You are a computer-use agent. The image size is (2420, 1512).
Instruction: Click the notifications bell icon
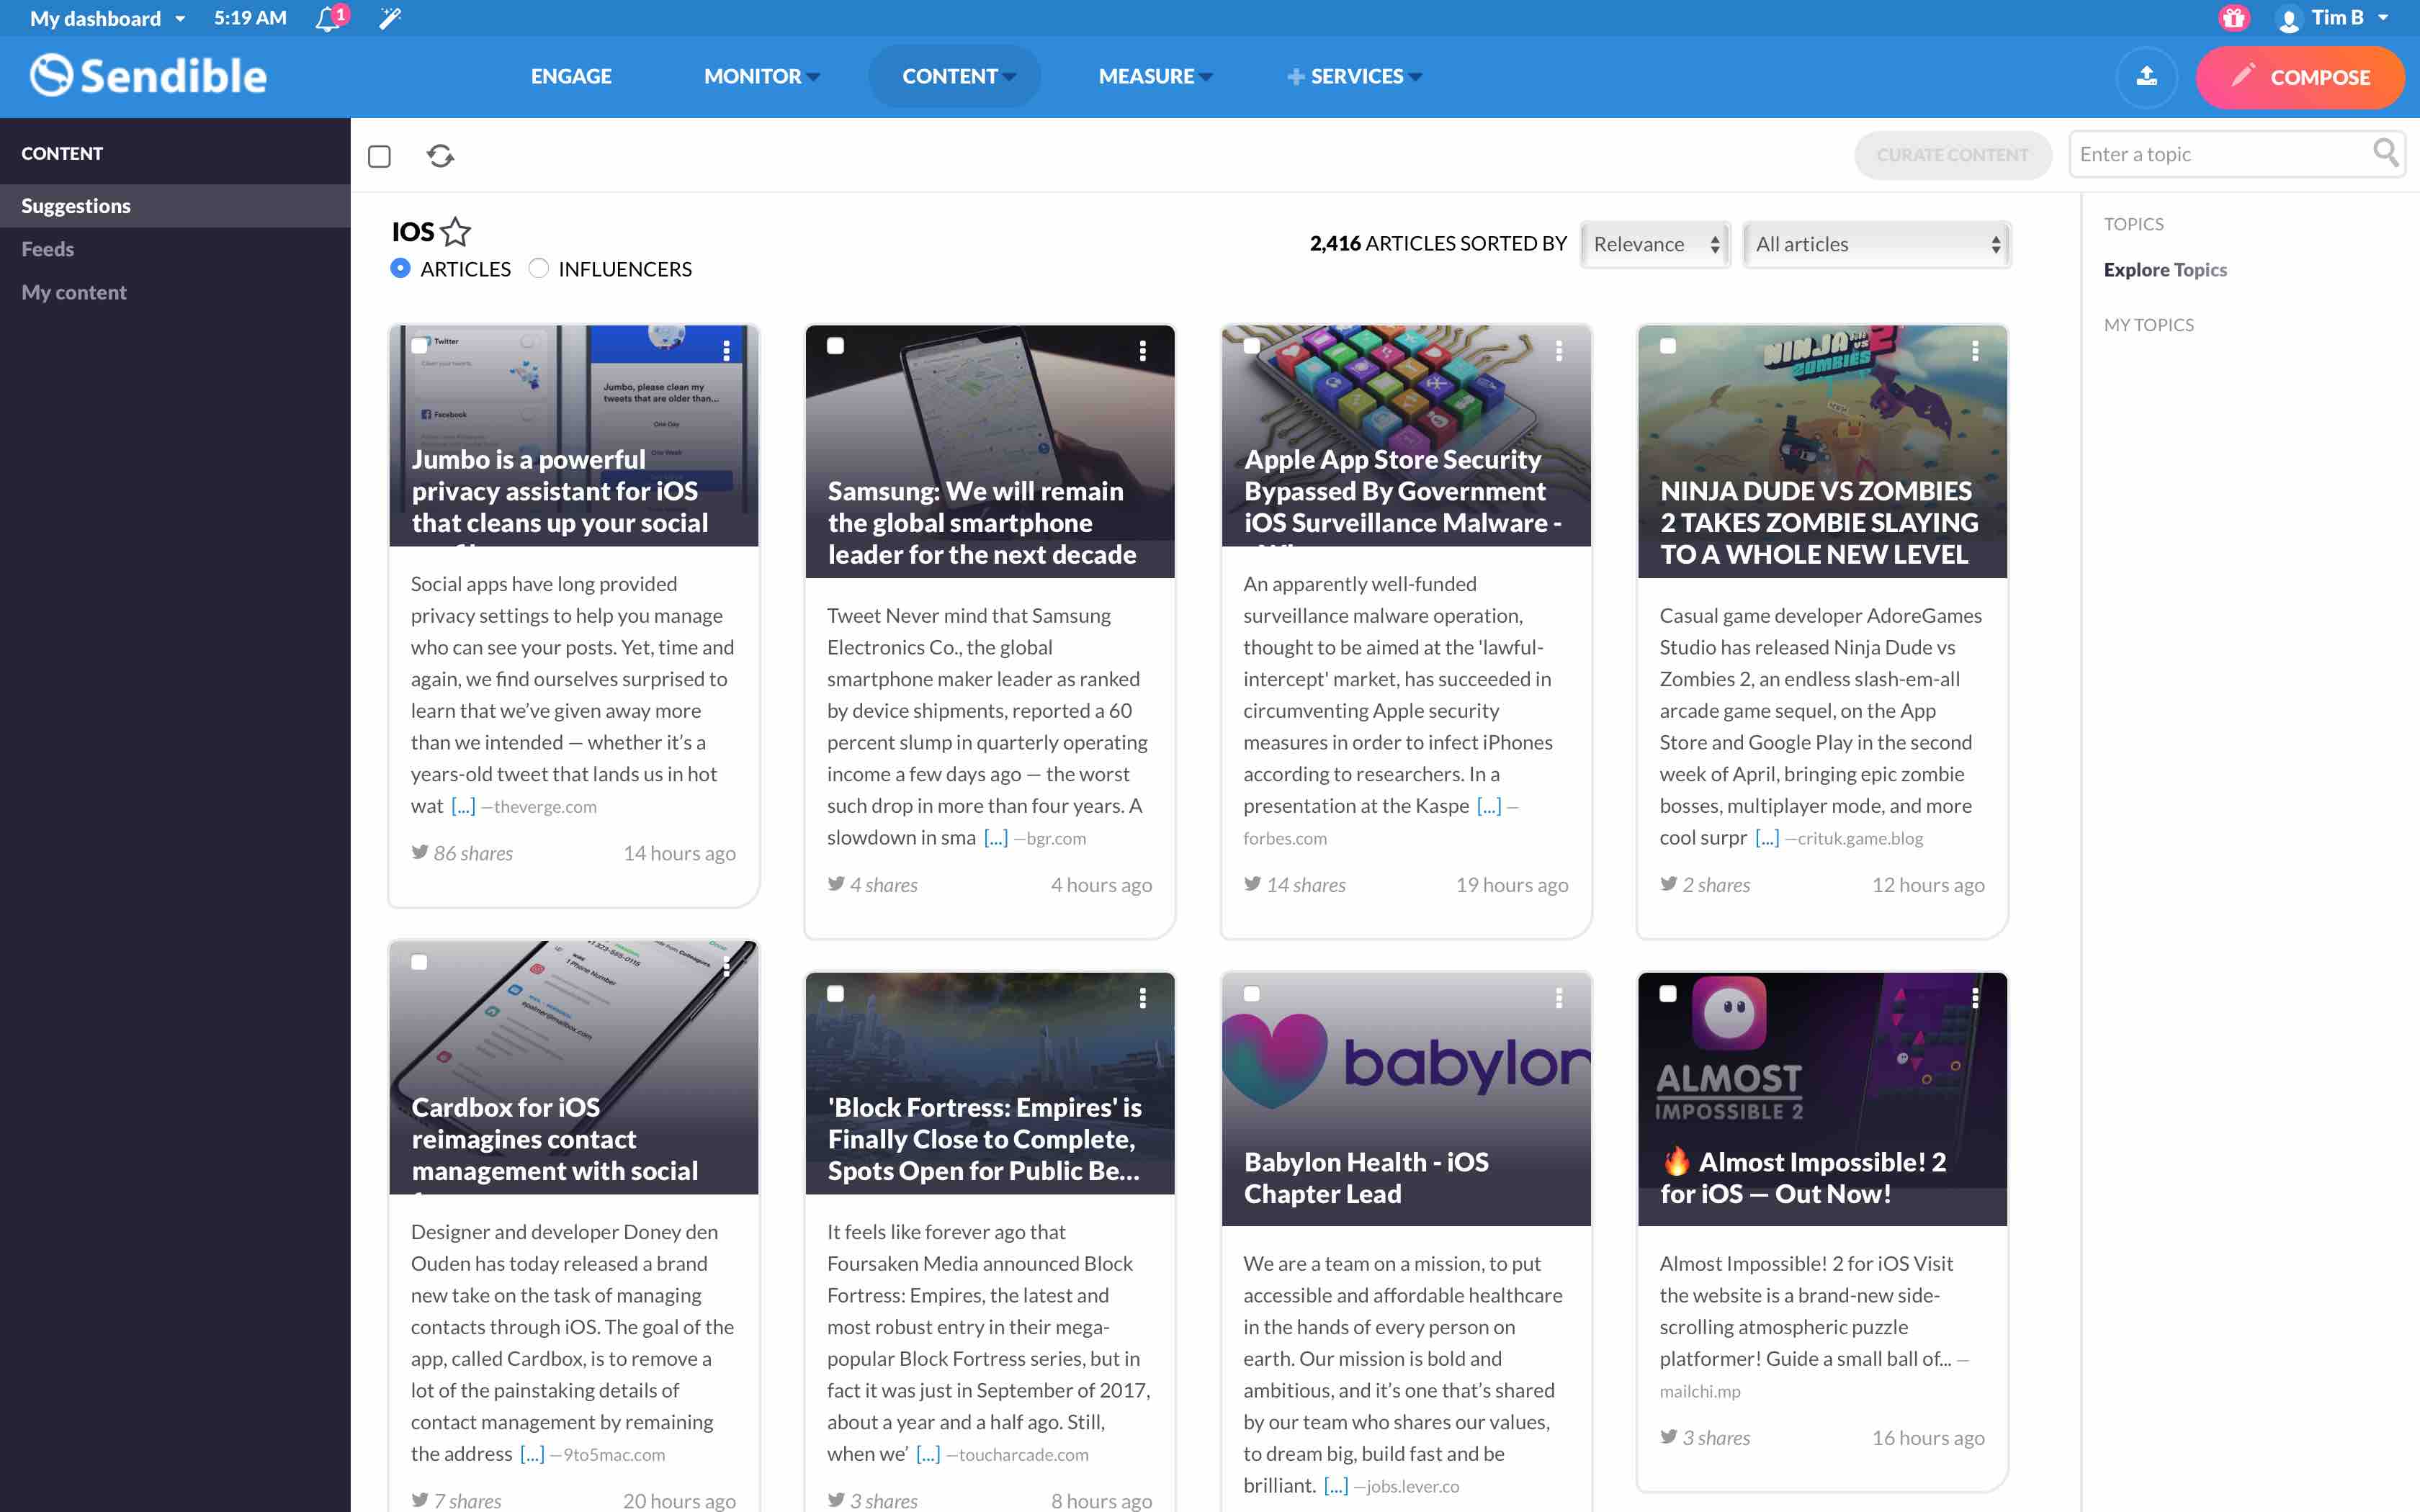click(x=328, y=19)
